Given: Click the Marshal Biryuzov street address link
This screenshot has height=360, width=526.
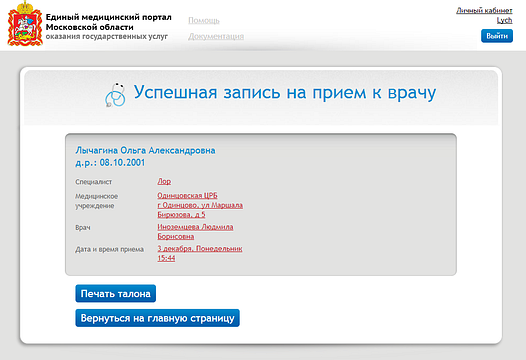Looking at the screenshot, I should click(x=200, y=210).
